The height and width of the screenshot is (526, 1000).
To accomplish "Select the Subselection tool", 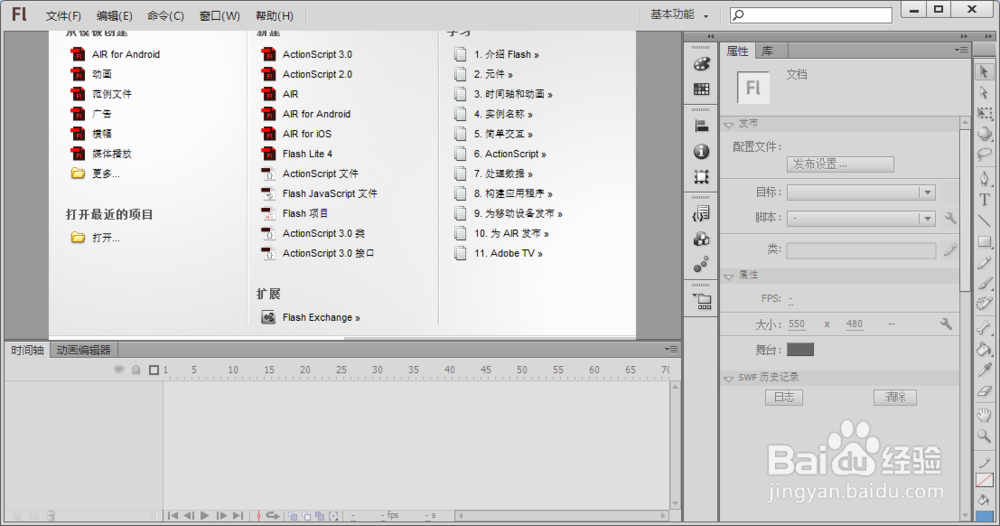I will pos(984,92).
